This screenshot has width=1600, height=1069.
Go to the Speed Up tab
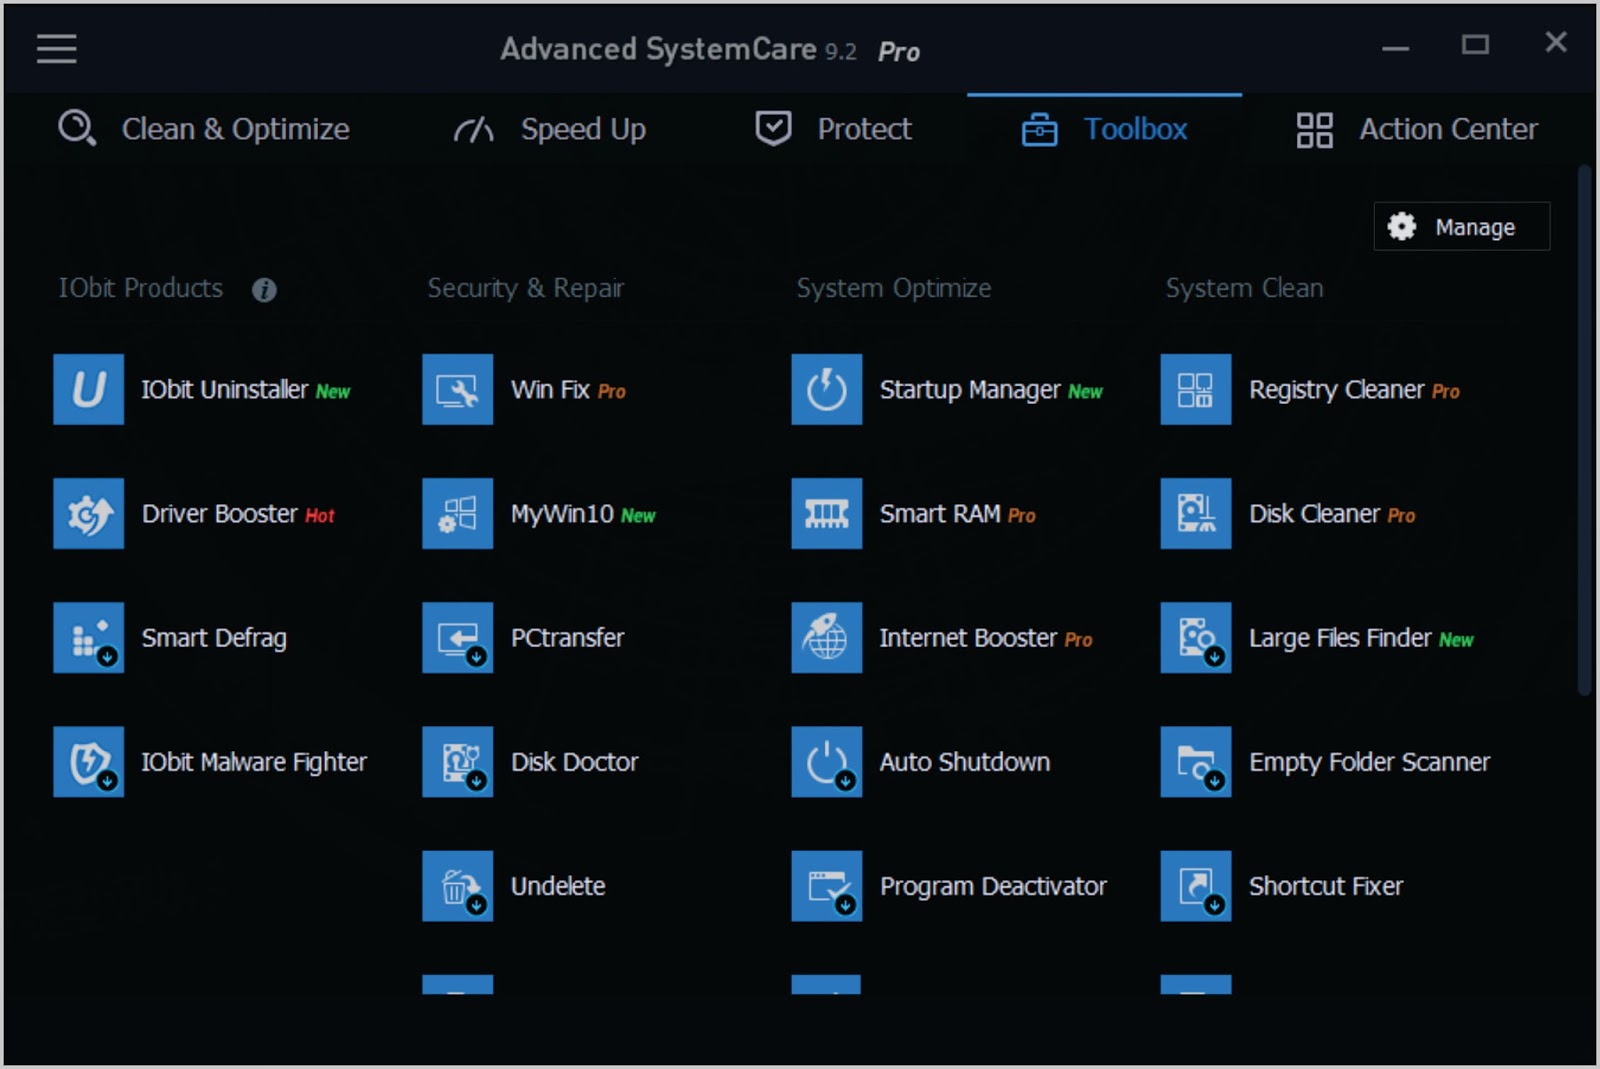[550, 129]
